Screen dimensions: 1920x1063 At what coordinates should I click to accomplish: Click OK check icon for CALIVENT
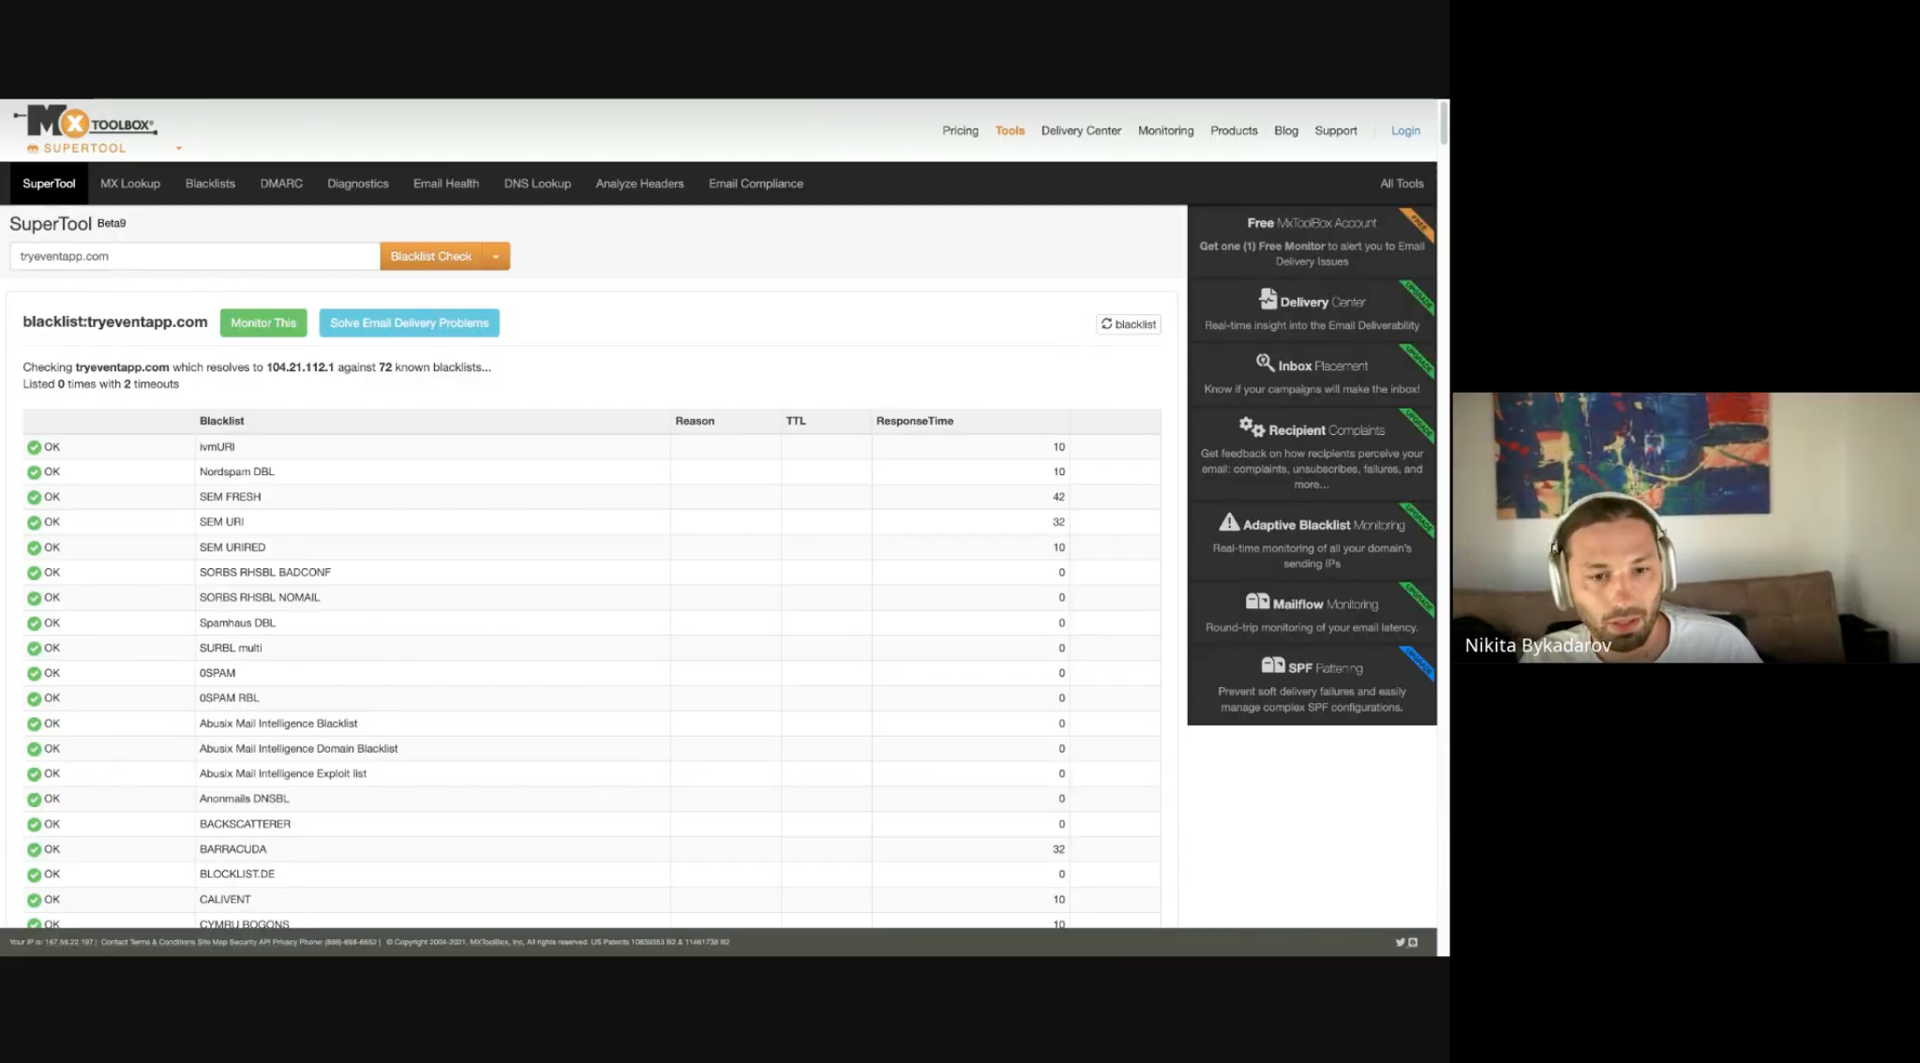click(34, 900)
